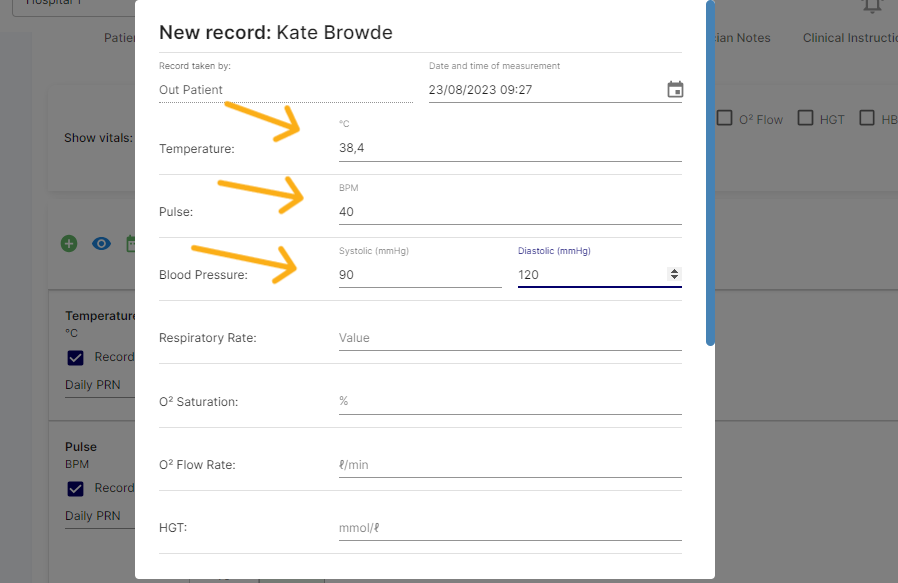Select the Respiratory Rate value field

(509, 338)
